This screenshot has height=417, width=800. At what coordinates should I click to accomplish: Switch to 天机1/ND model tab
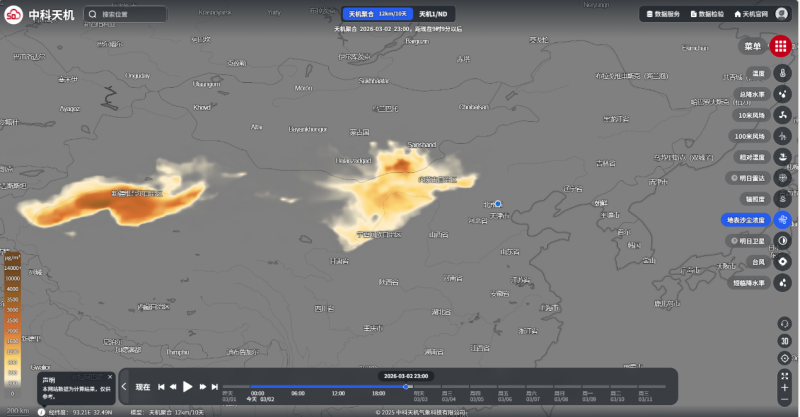tap(433, 14)
